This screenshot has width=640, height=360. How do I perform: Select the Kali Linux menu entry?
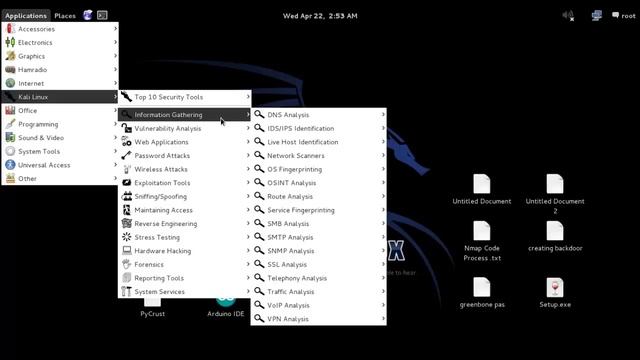(60, 97)
